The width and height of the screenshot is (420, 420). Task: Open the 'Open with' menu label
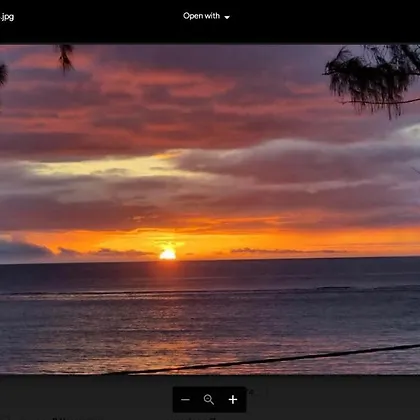(201, 16)
